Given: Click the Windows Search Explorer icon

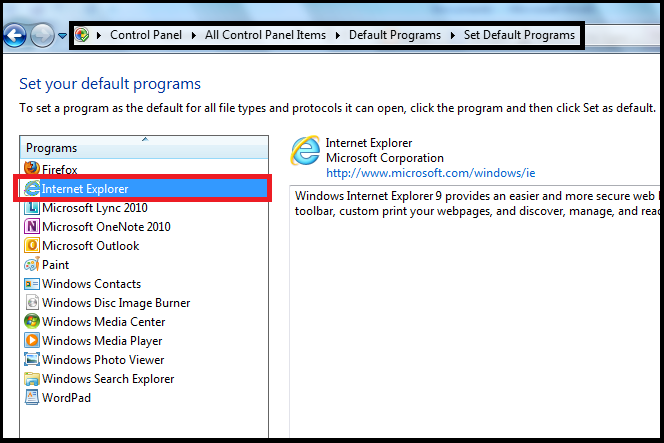Looking at the screenshot, I should 32,379.
